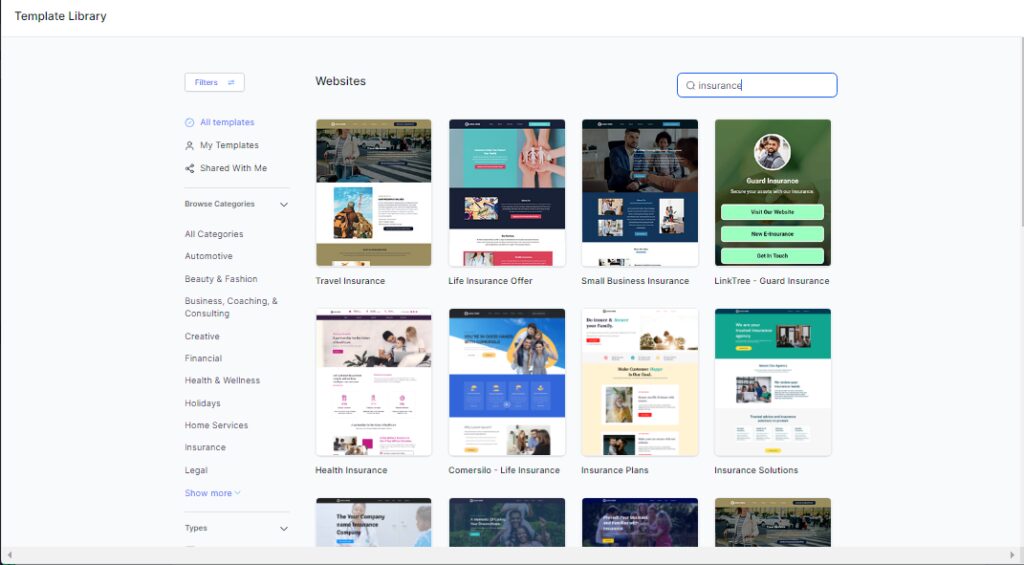The height and width of the screenshot is (565, 1024).
Task: Open the Comersilo - Life Insurance template
Action: 506,382
